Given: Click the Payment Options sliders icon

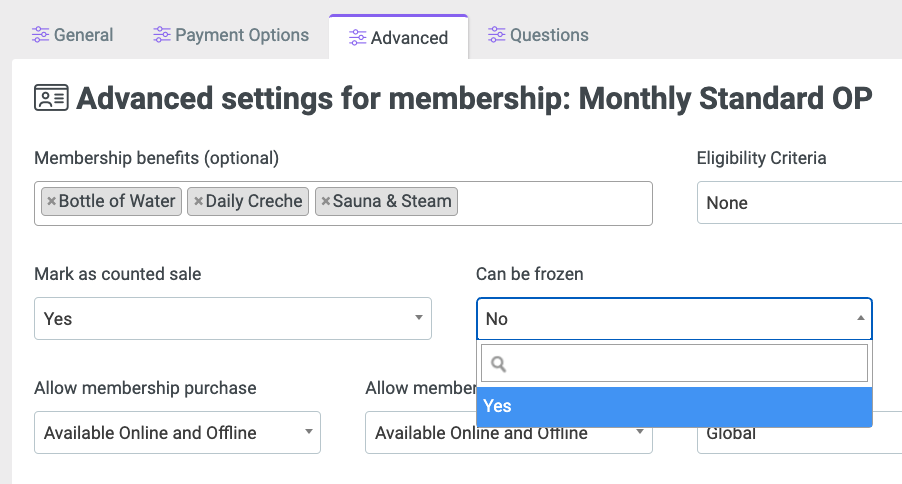Looking at the screenshot, I should pyautogui.click(x=162, y=35).
